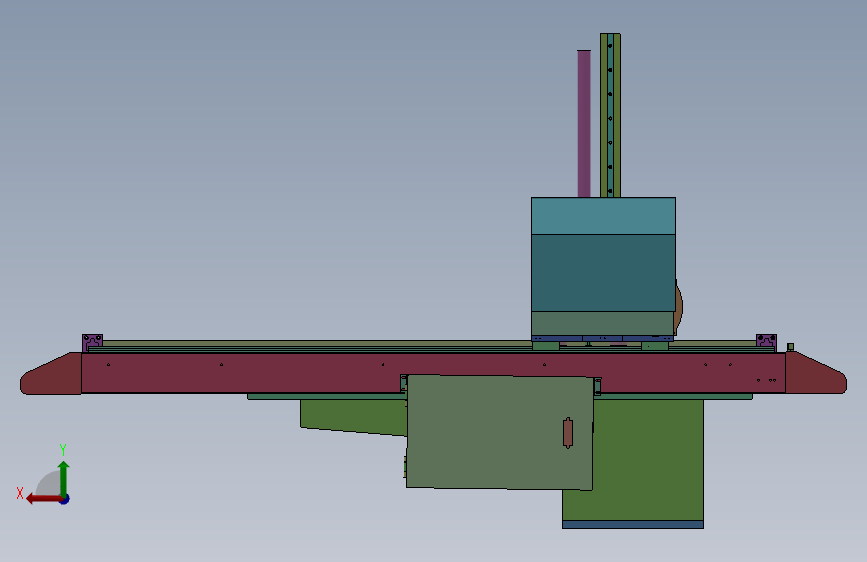Select the magenta vertical rod on the model
This screenshot has height=562, width=867.
pyautogui.click(x=584, y=123)
